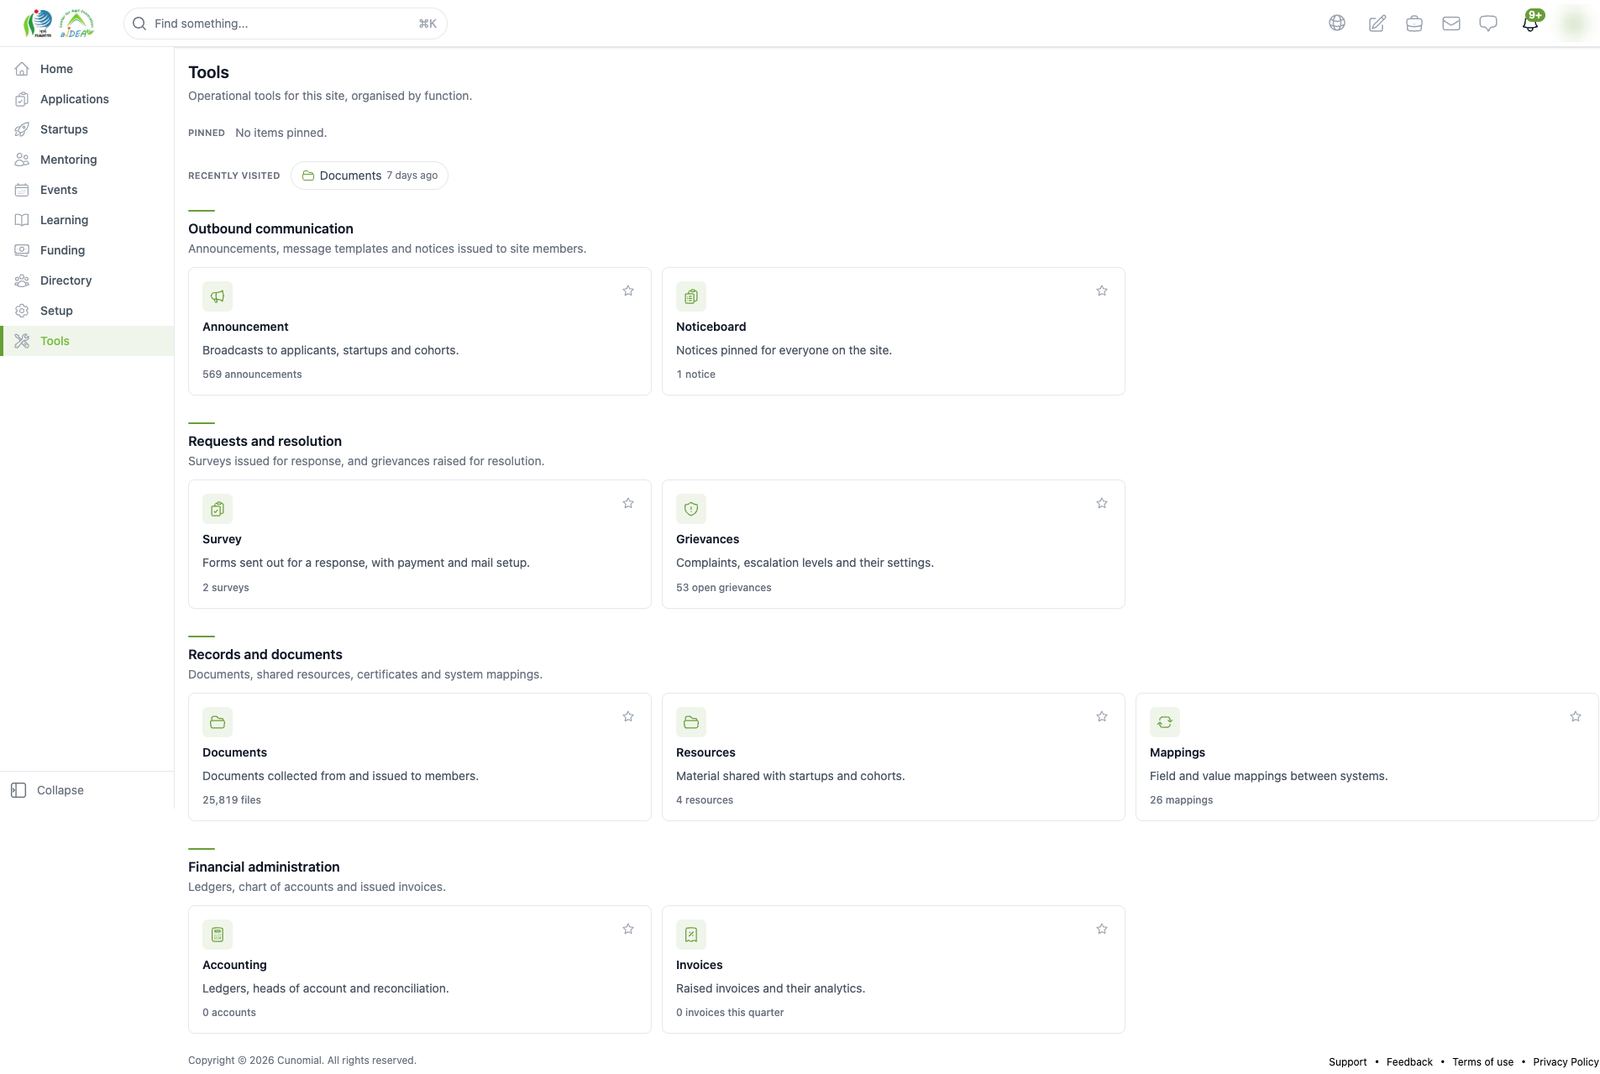Open the Documents card title
Screen dimensions: 1600x1074
(234, 752)
